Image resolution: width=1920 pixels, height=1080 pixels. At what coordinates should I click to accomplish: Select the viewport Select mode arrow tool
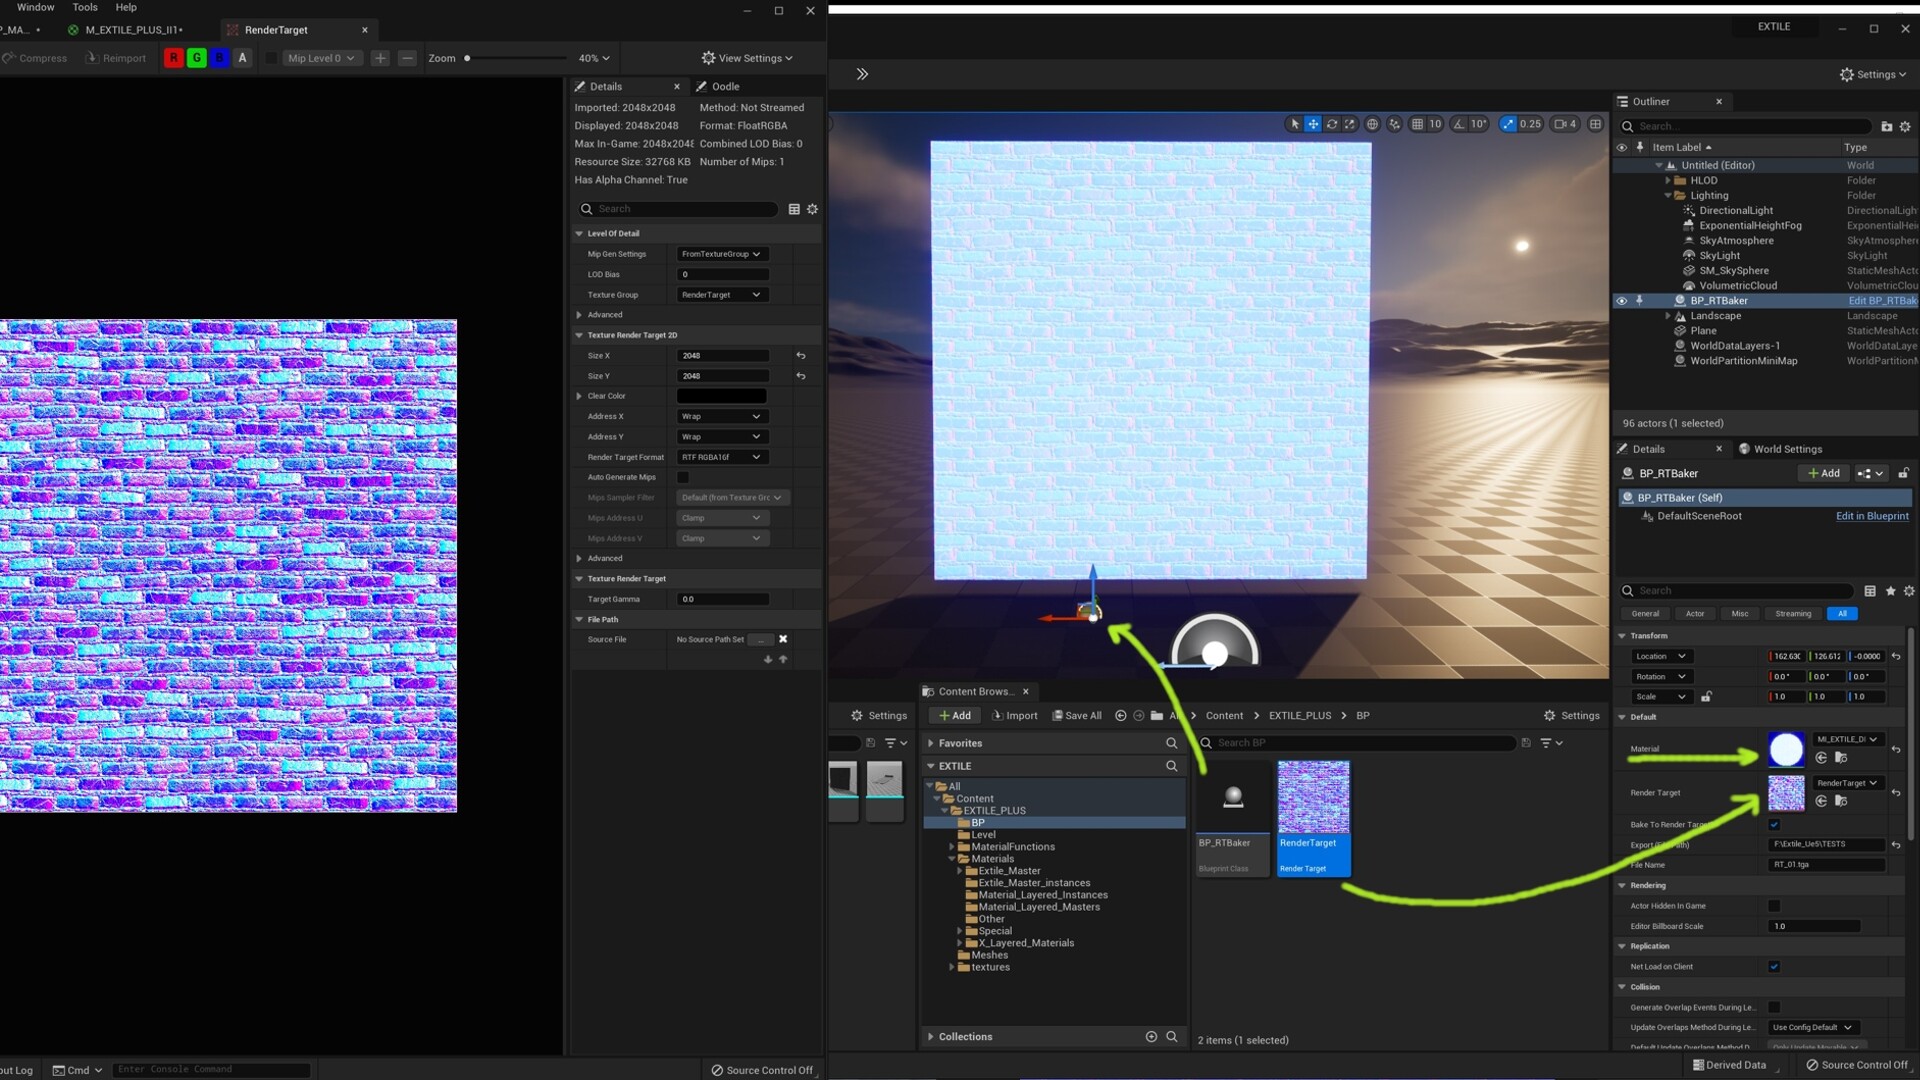pyautogui.click(x=1295, y=124)
